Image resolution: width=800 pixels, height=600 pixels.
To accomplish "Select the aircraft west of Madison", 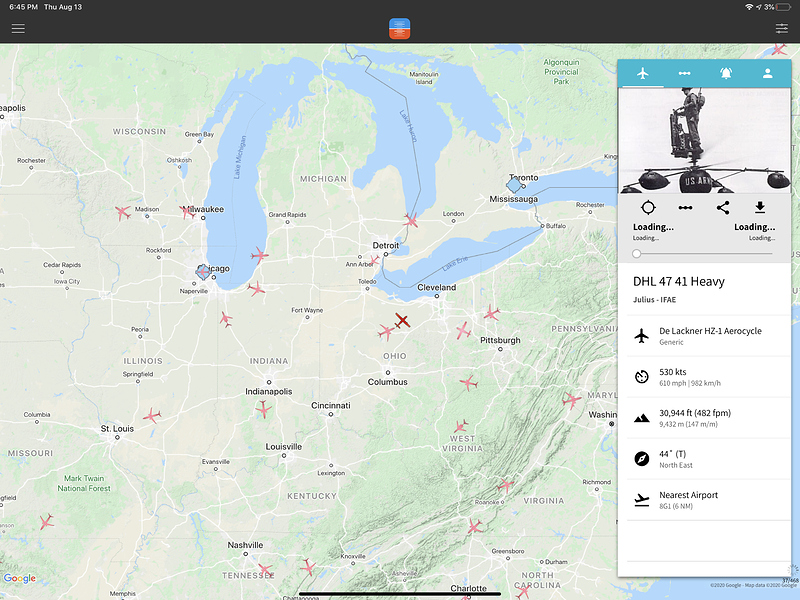I will coord(122,212).
